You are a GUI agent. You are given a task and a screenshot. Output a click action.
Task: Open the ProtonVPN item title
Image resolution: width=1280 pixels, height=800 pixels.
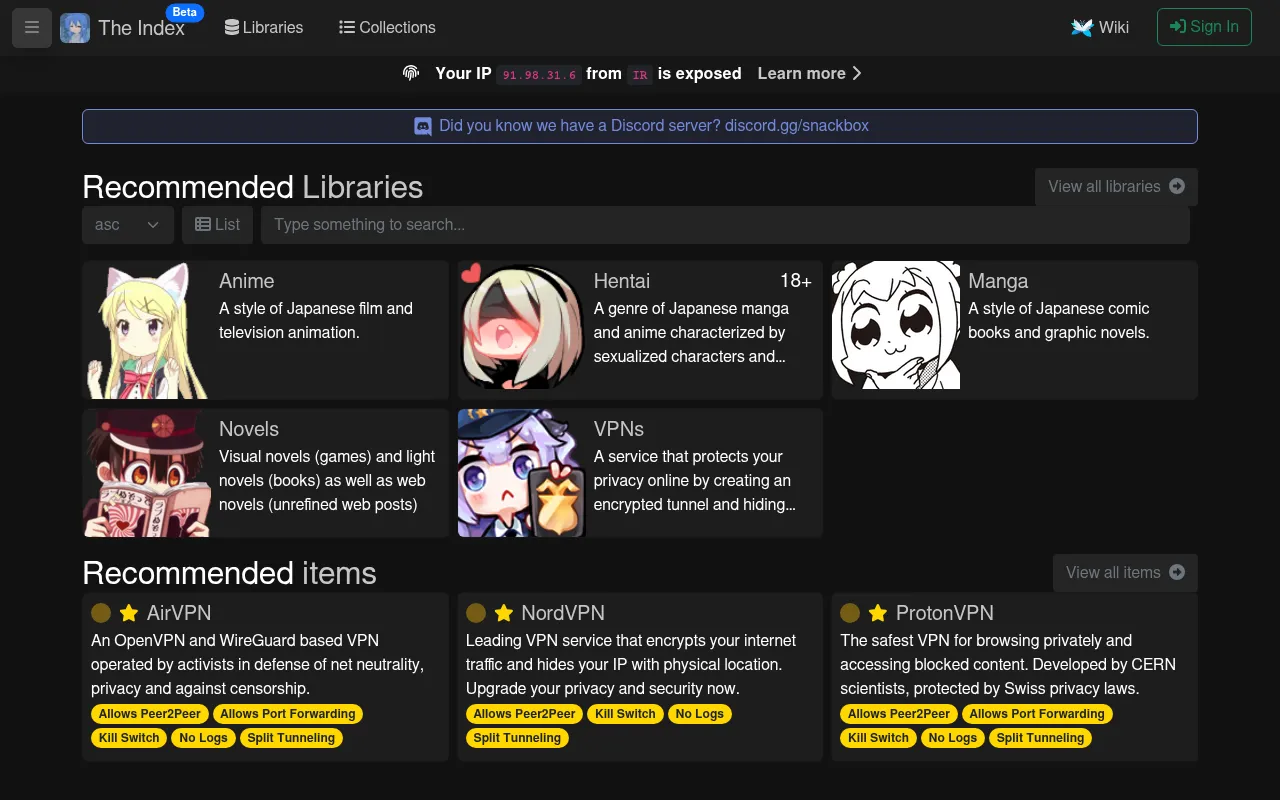point(945,613)
